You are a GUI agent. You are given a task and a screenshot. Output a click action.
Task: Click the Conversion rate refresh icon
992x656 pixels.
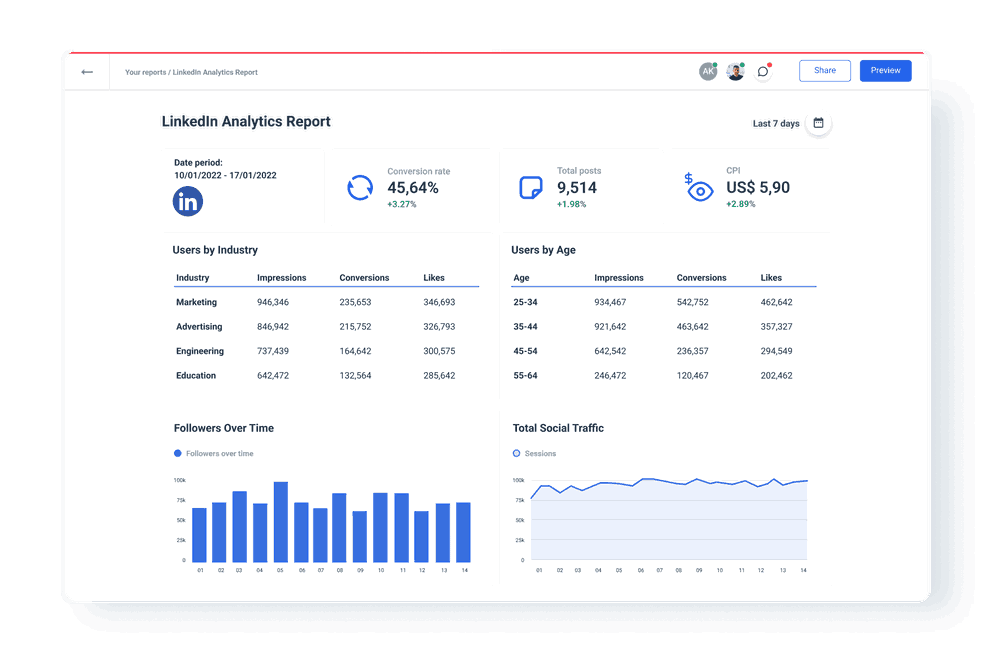(360, 187)
